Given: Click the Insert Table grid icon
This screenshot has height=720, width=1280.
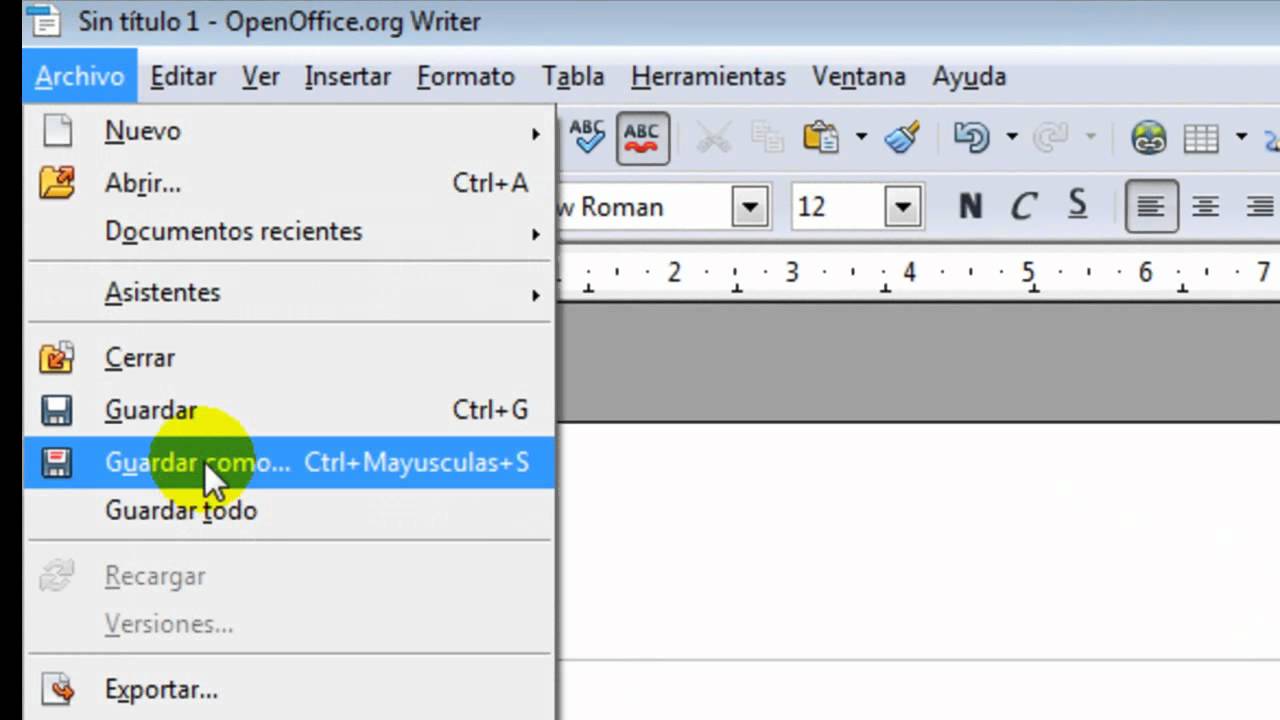Looking at the screenshot, I should coord(1201,137).
